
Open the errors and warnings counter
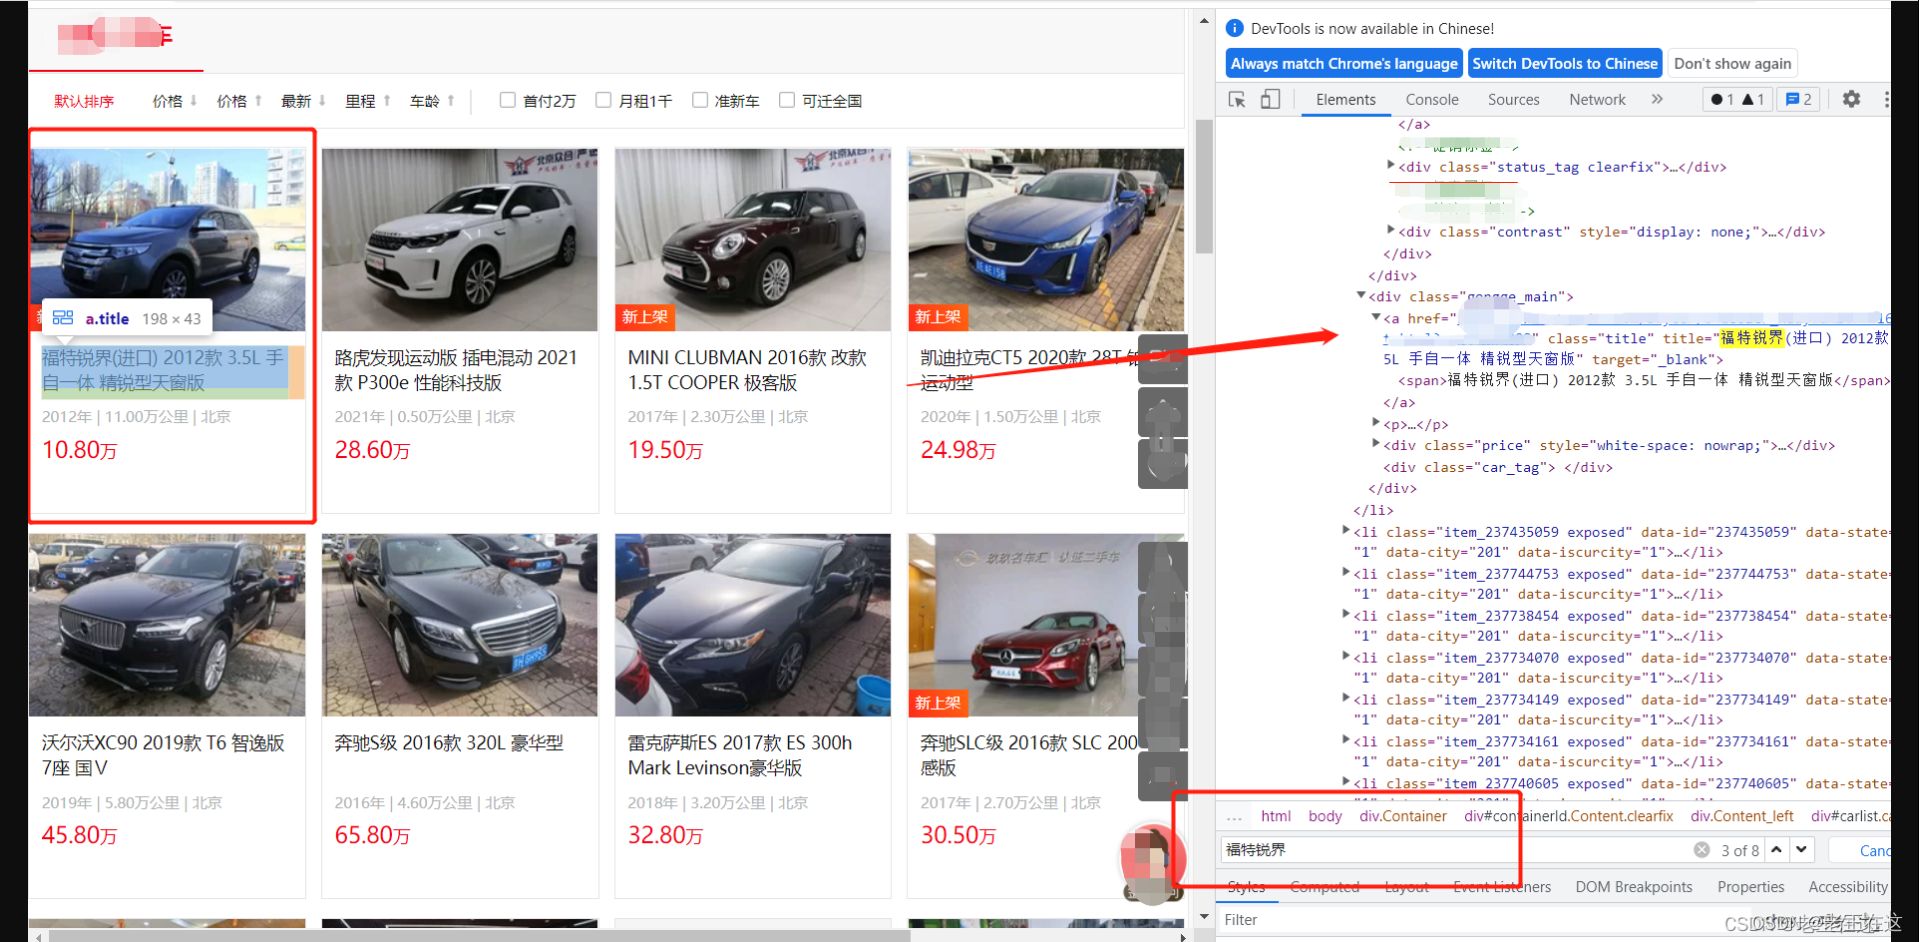pyautogui.click(x=1737, y=99)
